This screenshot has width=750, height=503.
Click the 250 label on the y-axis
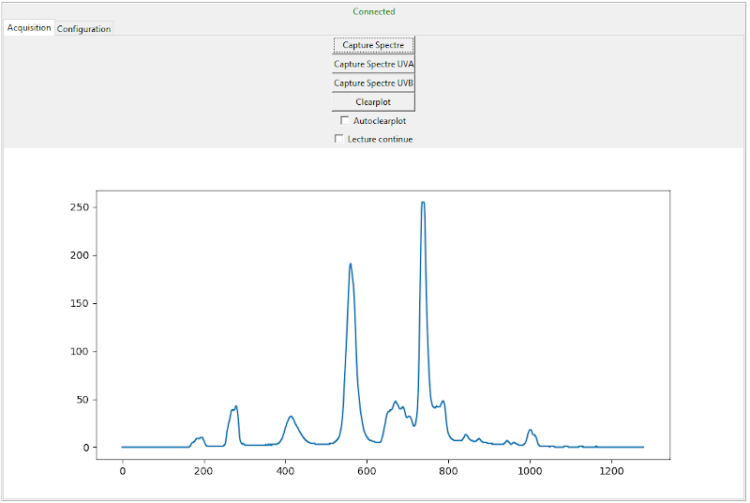(x=78, y=208)
